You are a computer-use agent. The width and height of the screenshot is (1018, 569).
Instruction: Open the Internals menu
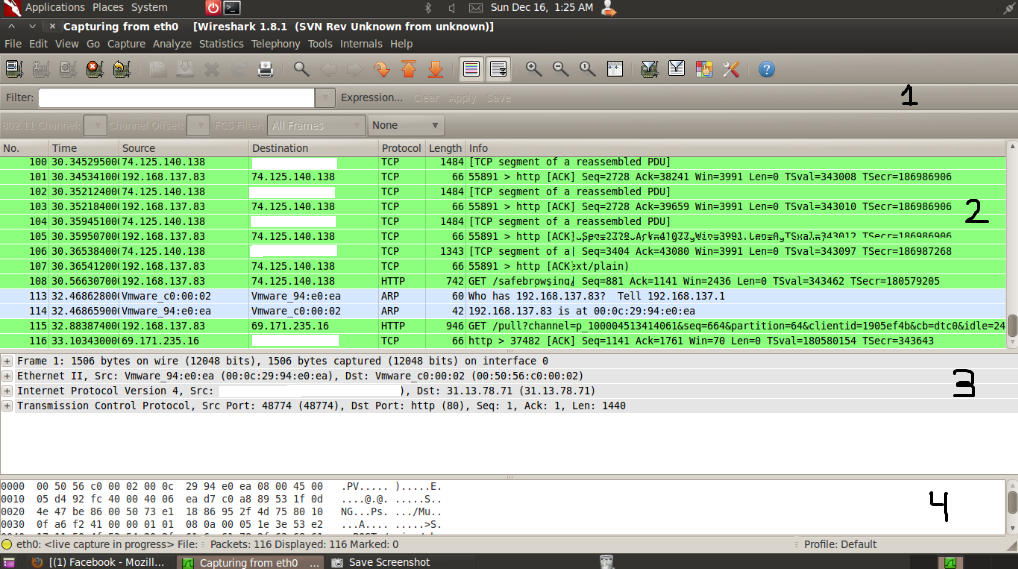coord(361,44)
